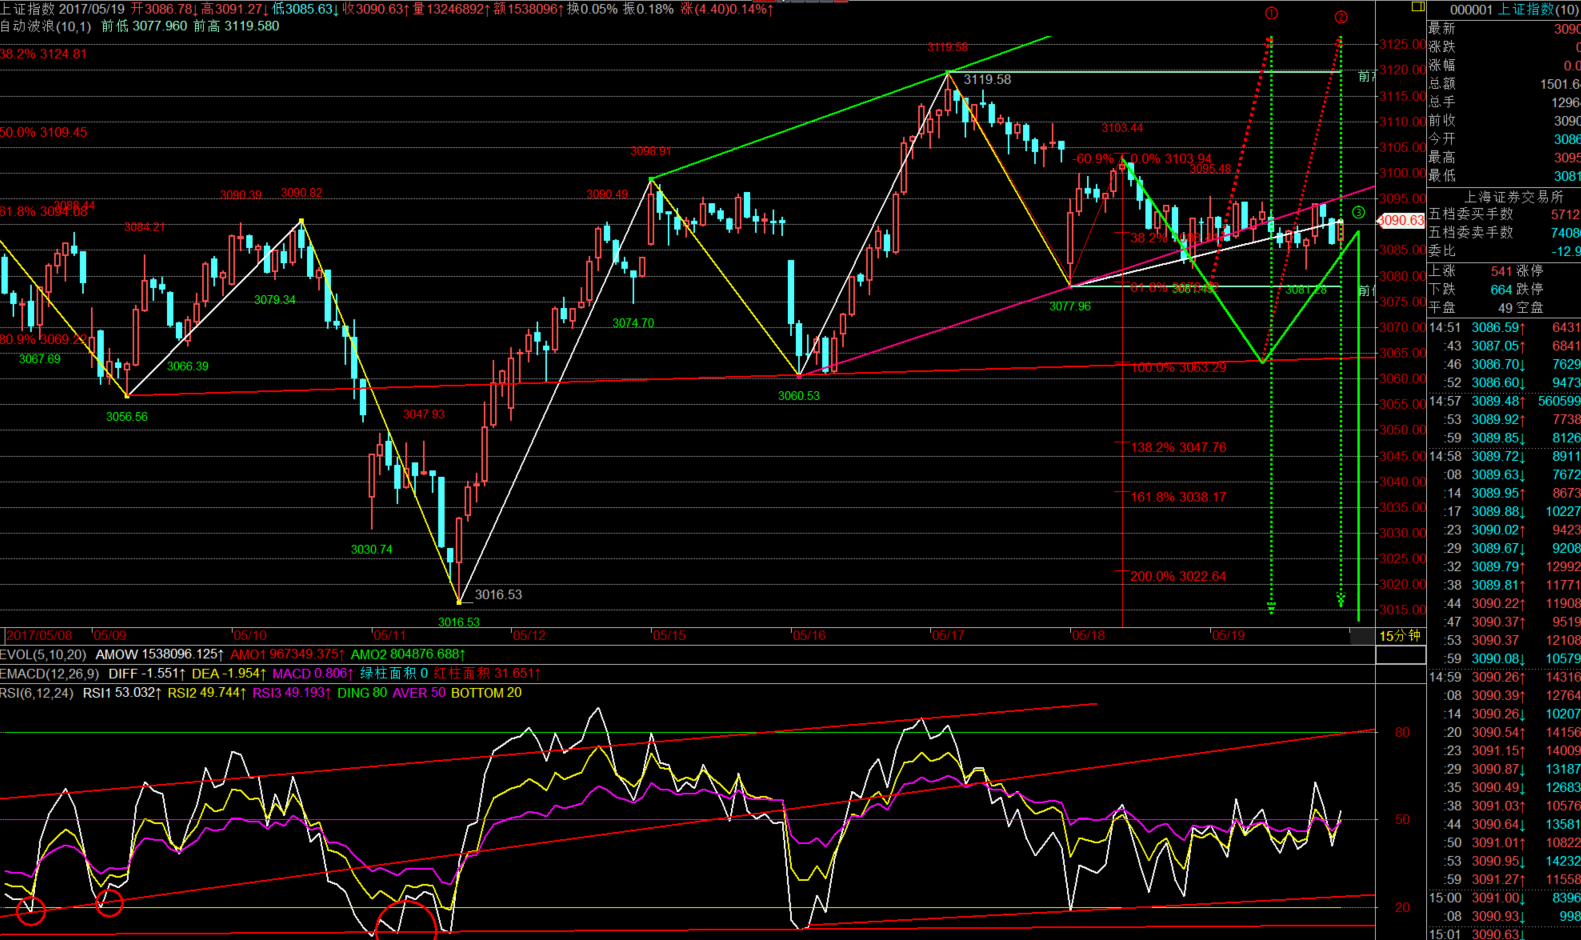
Task: Click the AMOW 1538096.125 value
Action: (x=160, y=654)
